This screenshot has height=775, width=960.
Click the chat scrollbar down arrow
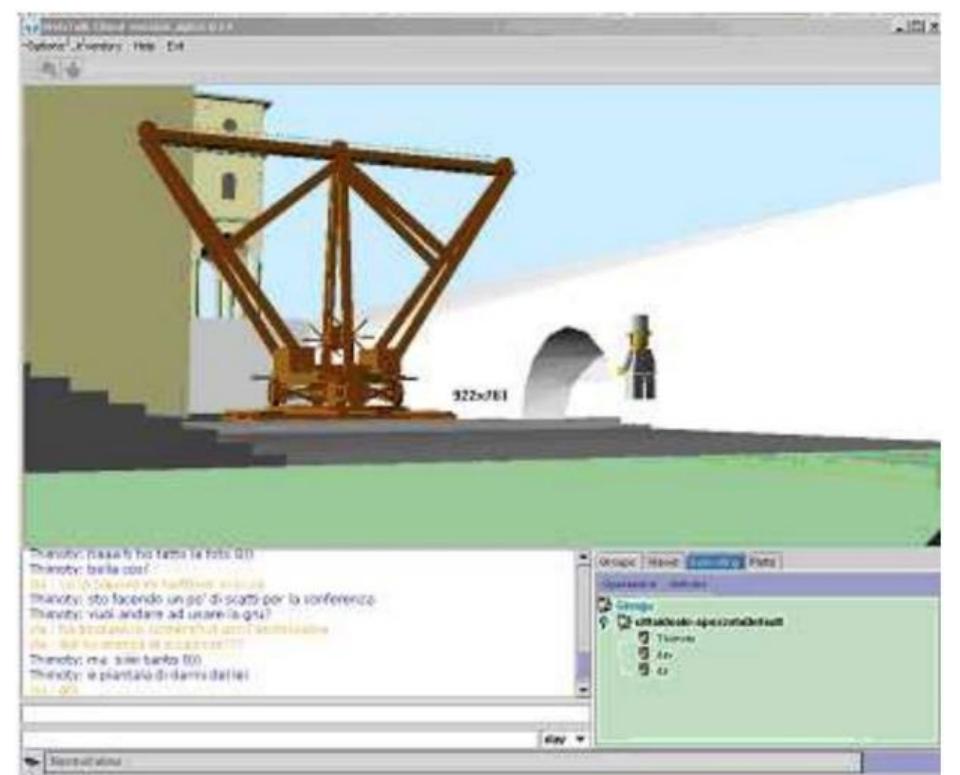pos(584,690)
